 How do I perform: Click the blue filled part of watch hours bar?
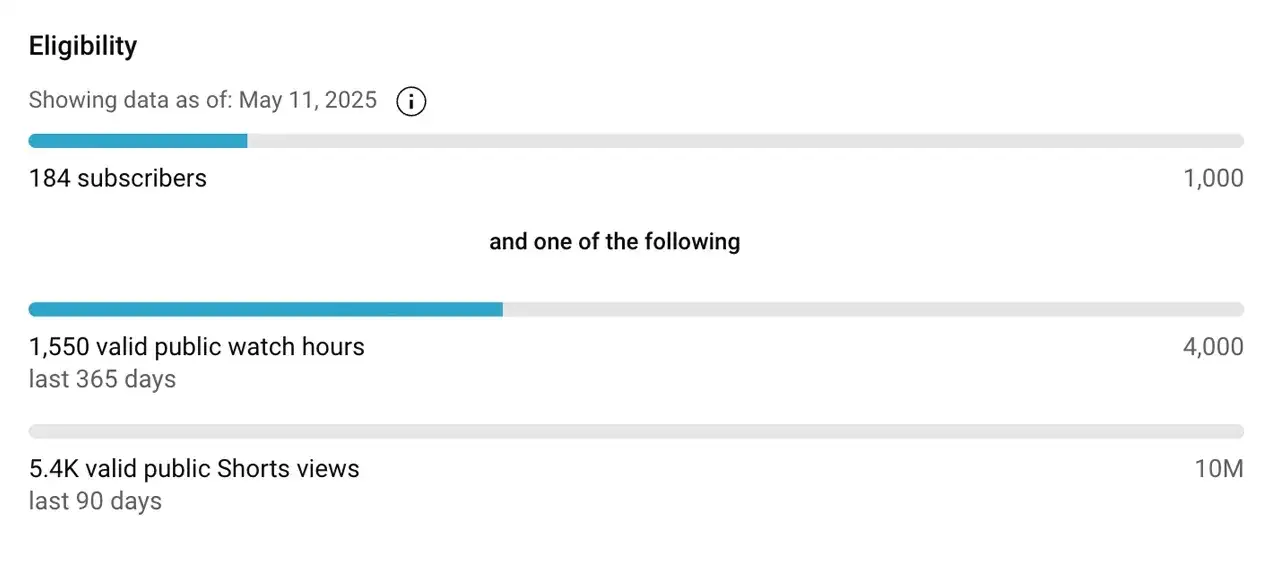[265, 310]
